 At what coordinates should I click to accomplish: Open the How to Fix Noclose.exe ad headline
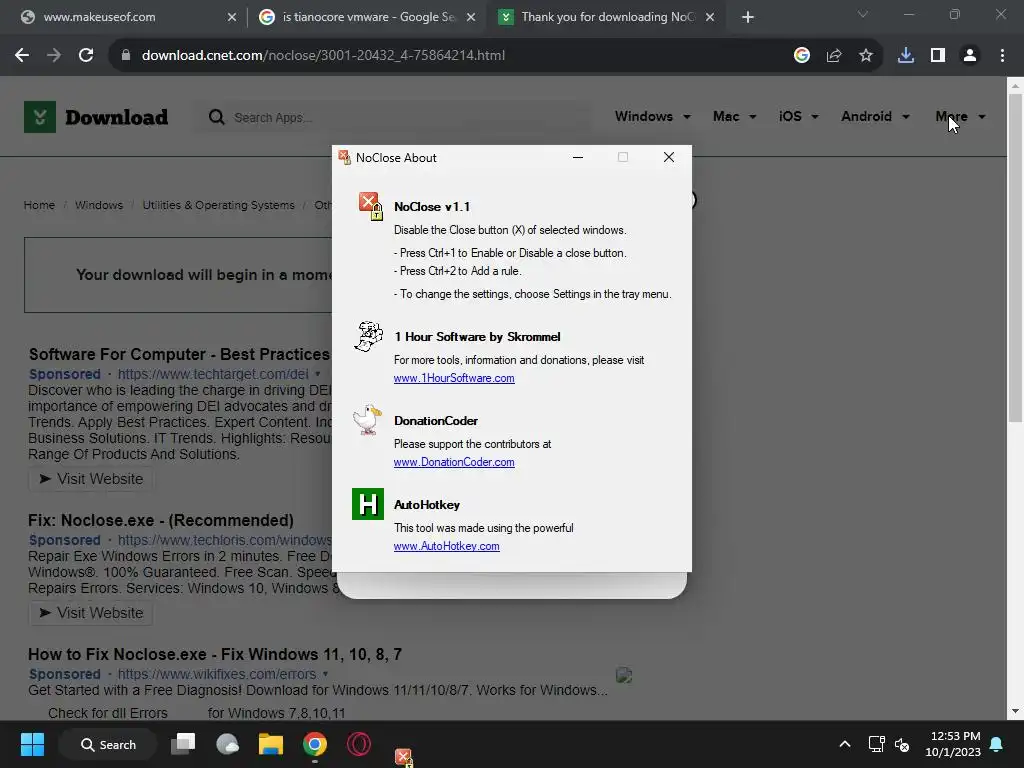[215, 654]
